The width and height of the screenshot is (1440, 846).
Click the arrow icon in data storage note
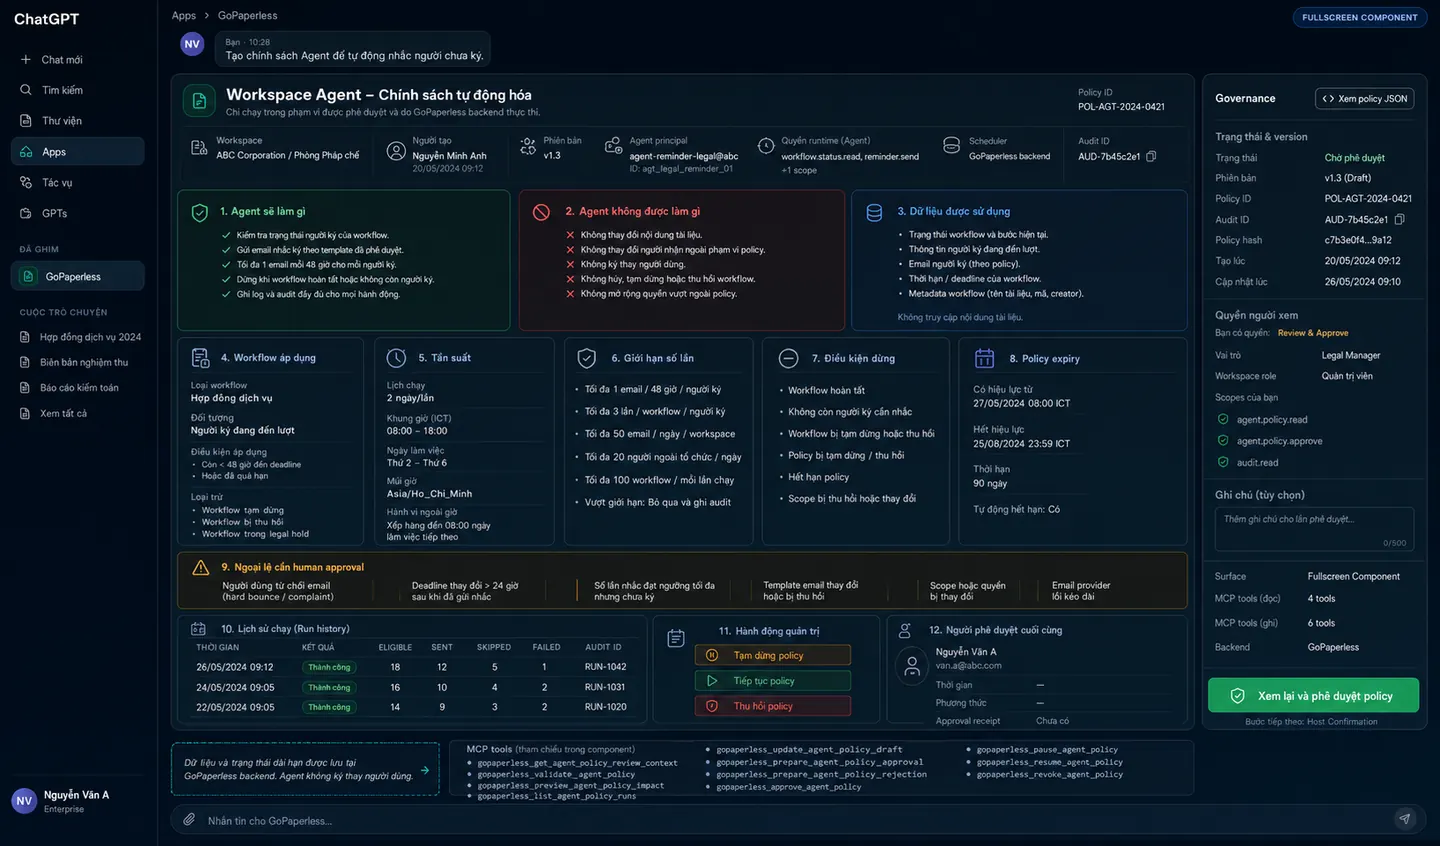pos(425,770)
